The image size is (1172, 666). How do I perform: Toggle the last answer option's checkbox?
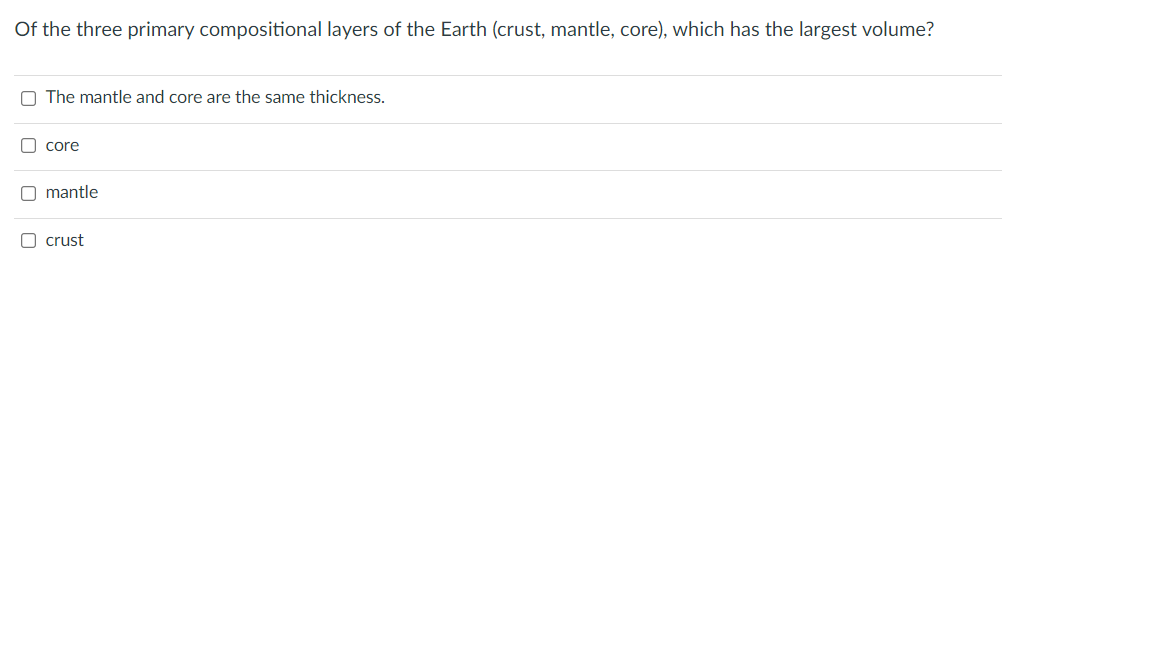click(x=28, y=240)
